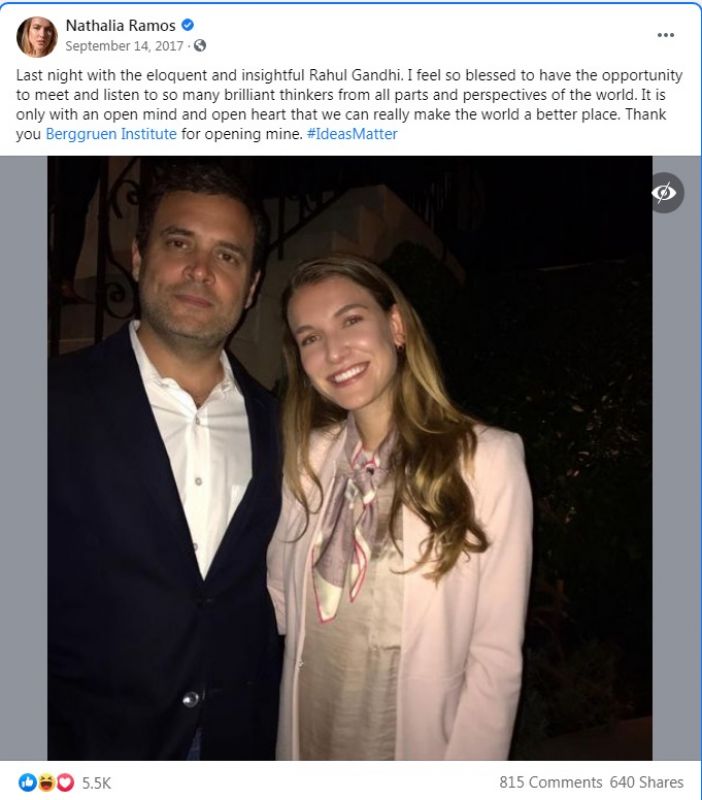The width and height of the screenshot is (702, 800).
Task: Open Nathalia Ramos's profile picture
Action: [x=37, y=36]
